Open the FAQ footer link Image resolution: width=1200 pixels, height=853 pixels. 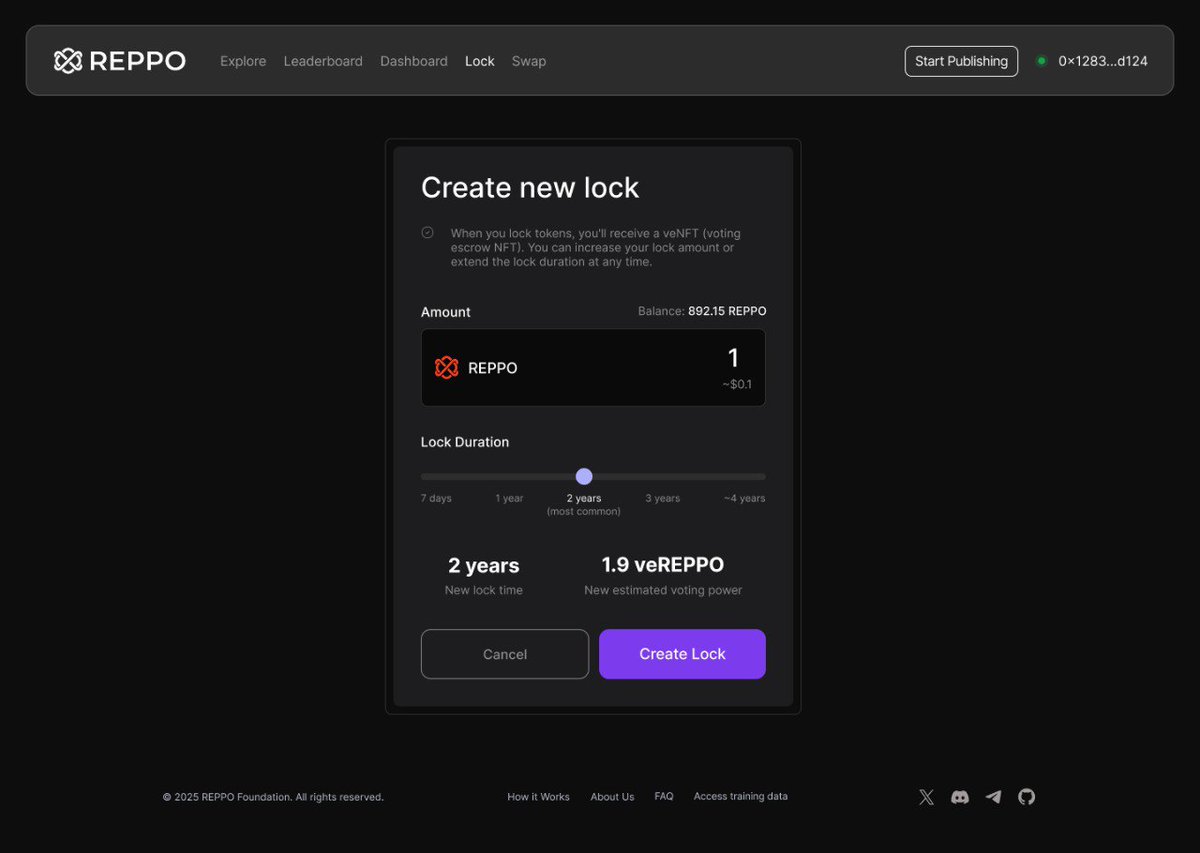click(664, 797)
